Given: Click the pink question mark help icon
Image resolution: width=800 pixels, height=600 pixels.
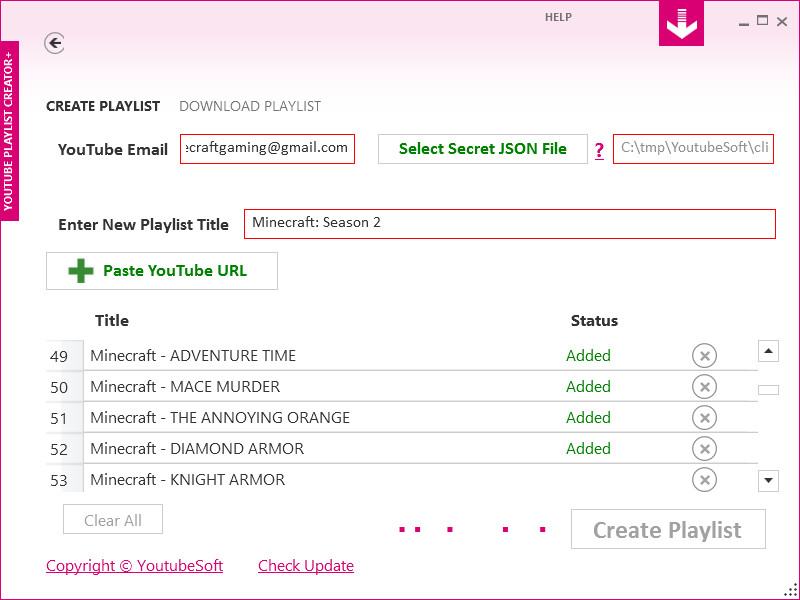Looking at the screenshot, I should pos(599,151).
